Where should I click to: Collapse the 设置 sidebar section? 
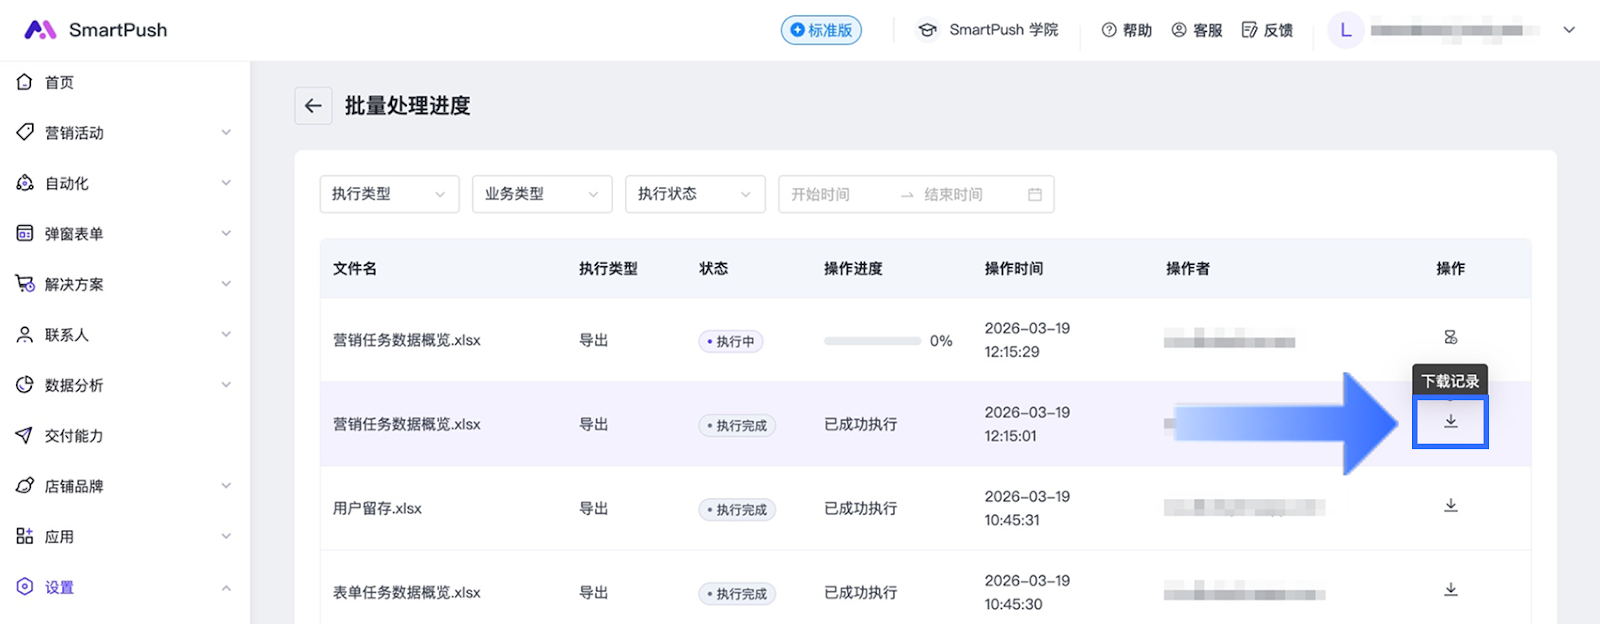[125, 587]
